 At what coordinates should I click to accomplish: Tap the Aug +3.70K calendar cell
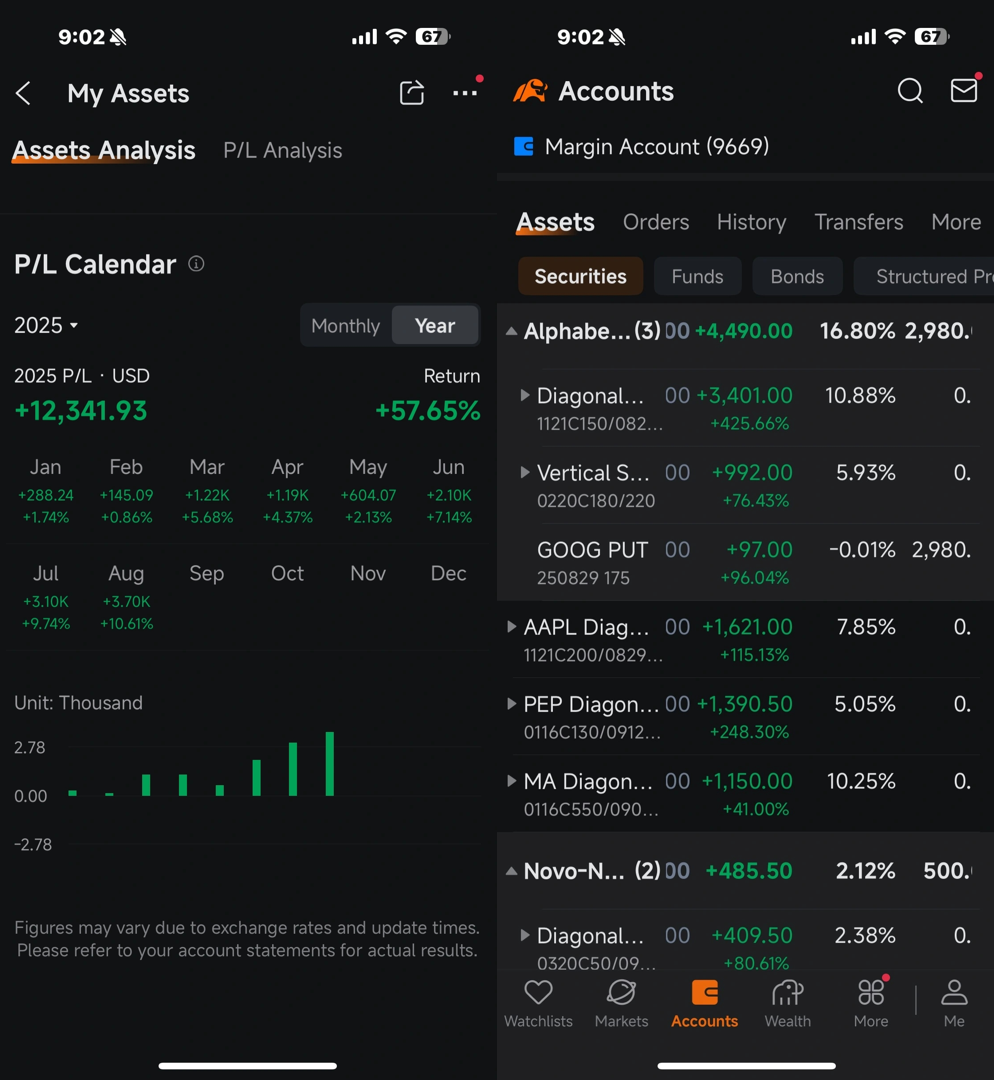(x=126, y=598)
